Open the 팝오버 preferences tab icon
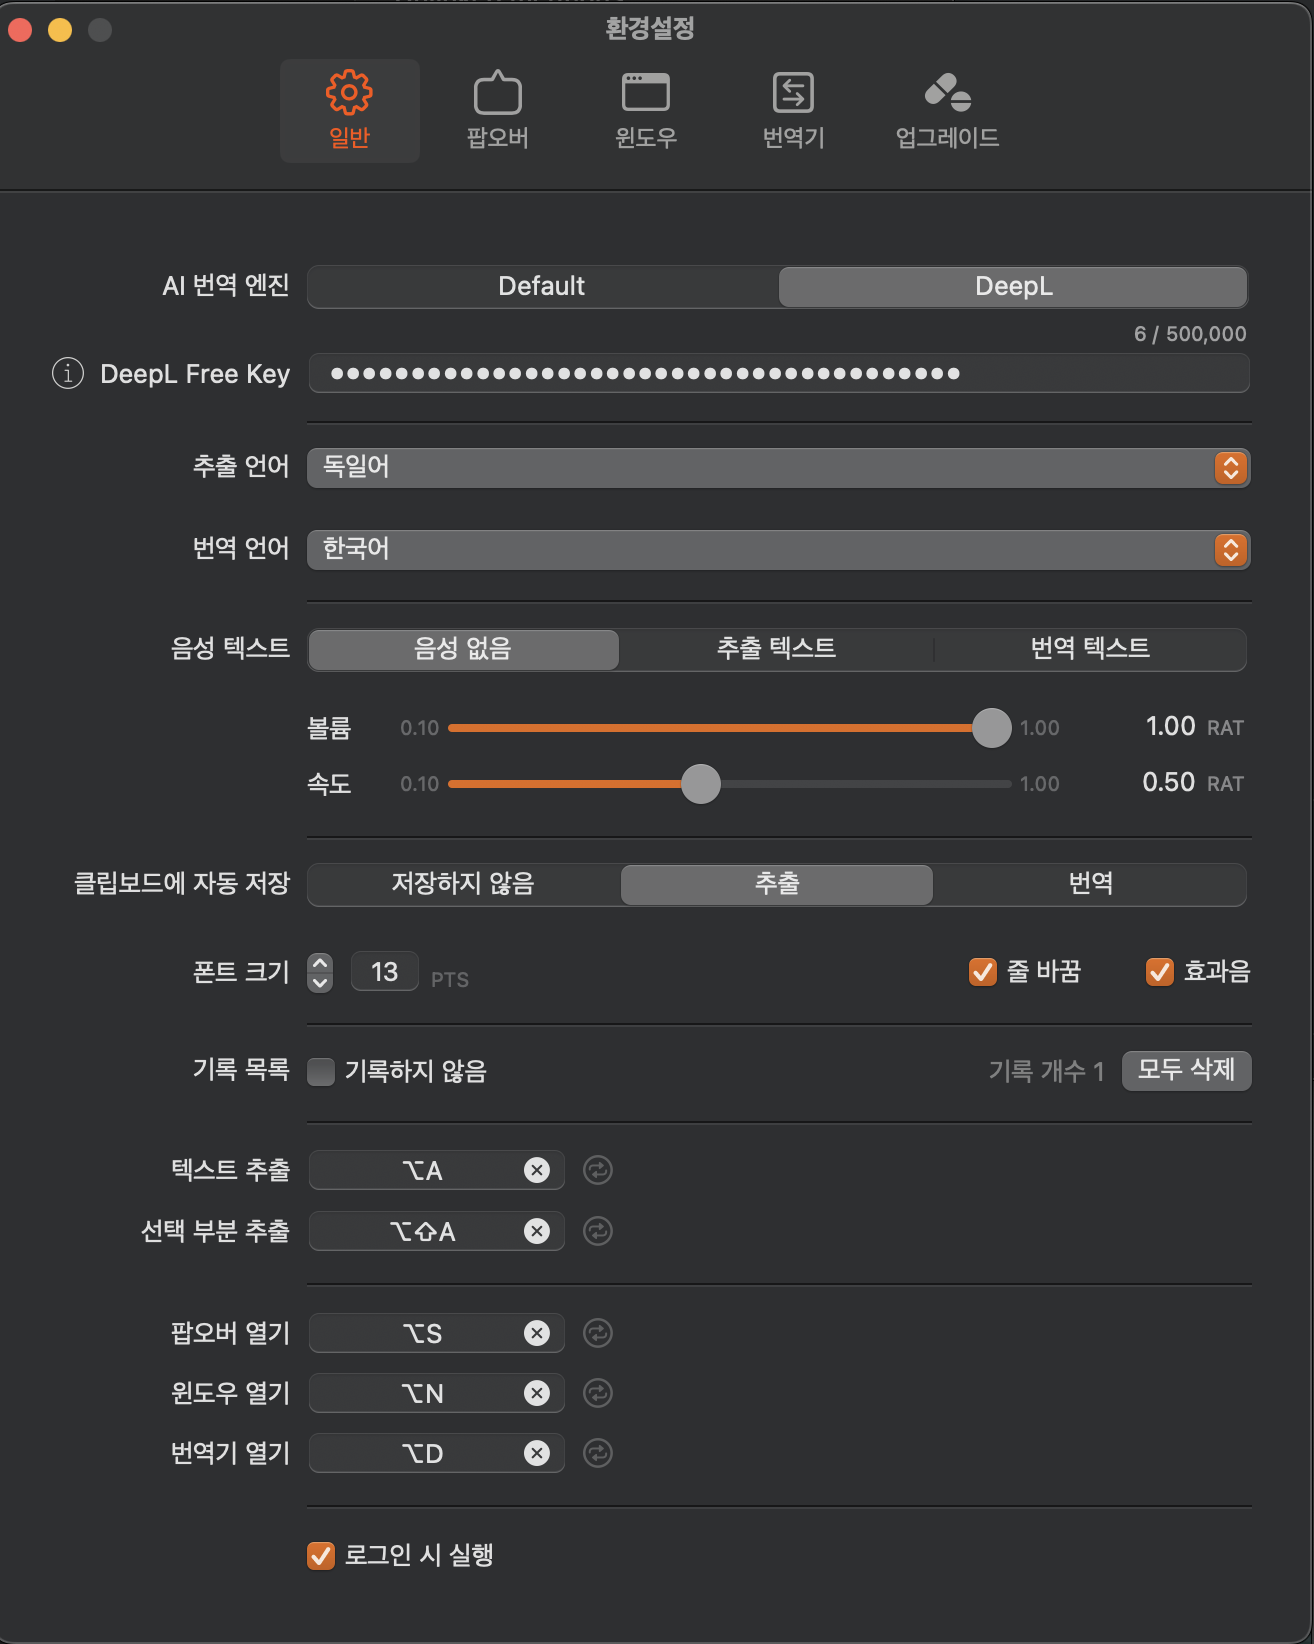The width and height of the screenshot is (1314, 1644). [497, 94]
